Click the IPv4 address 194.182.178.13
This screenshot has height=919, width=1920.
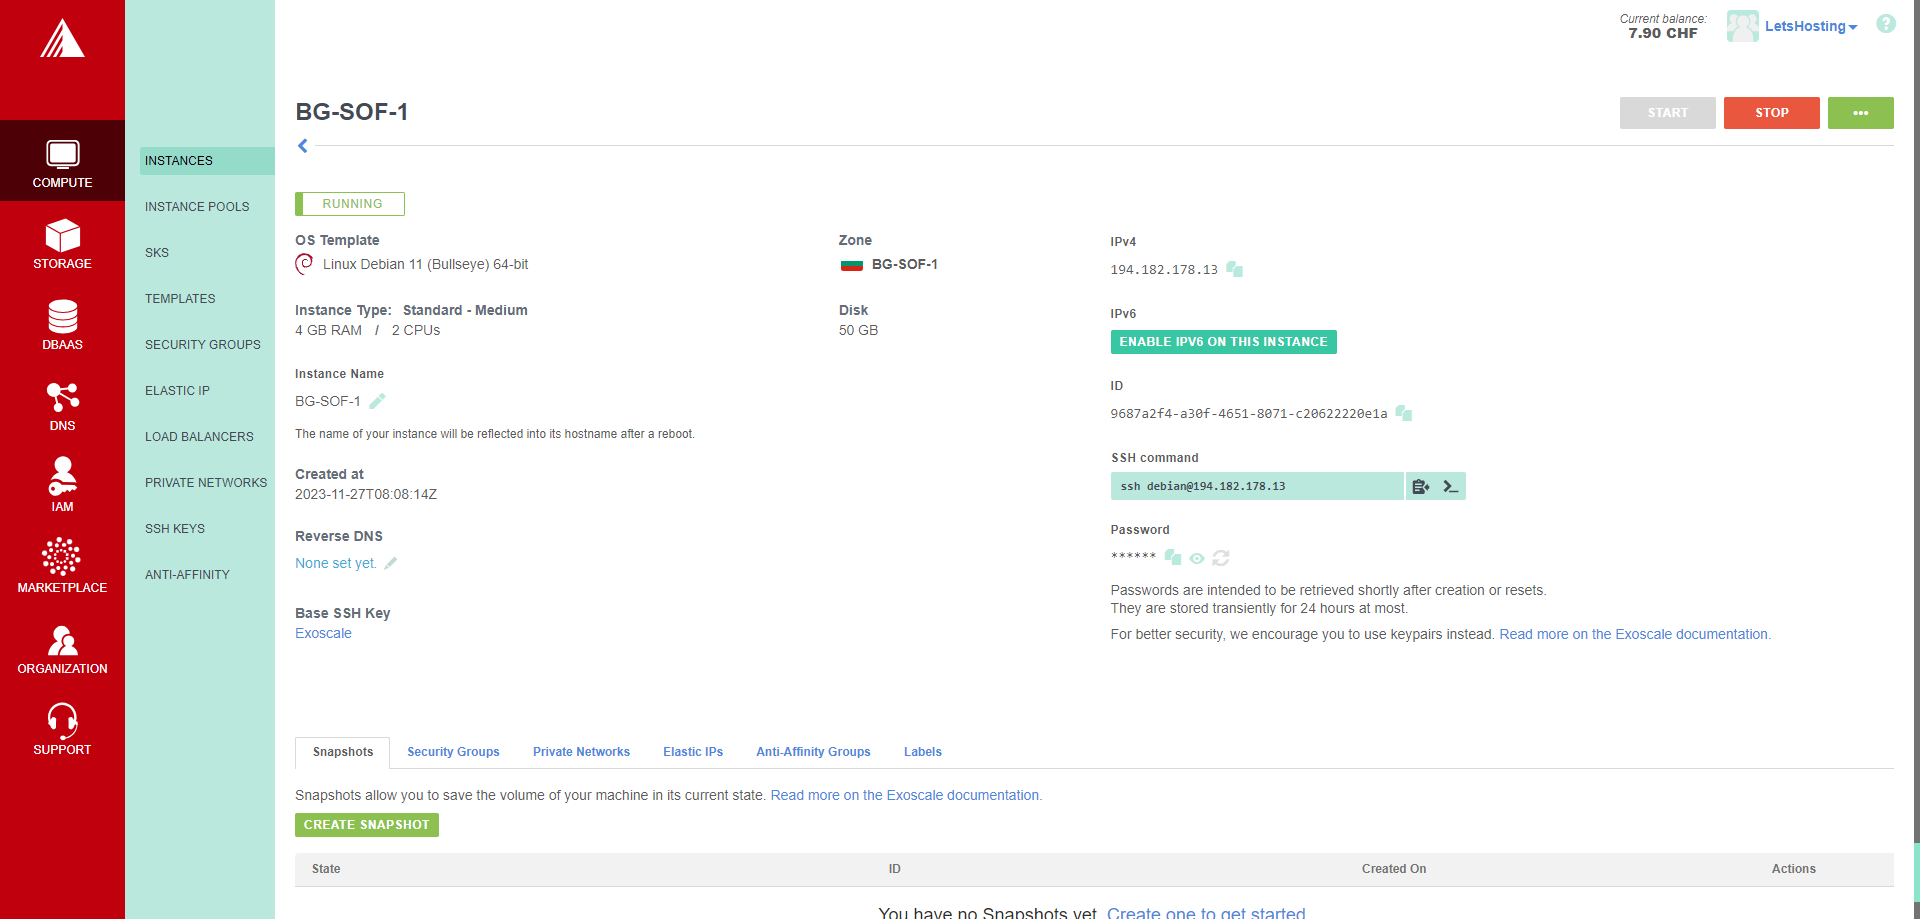[1164, 270]
